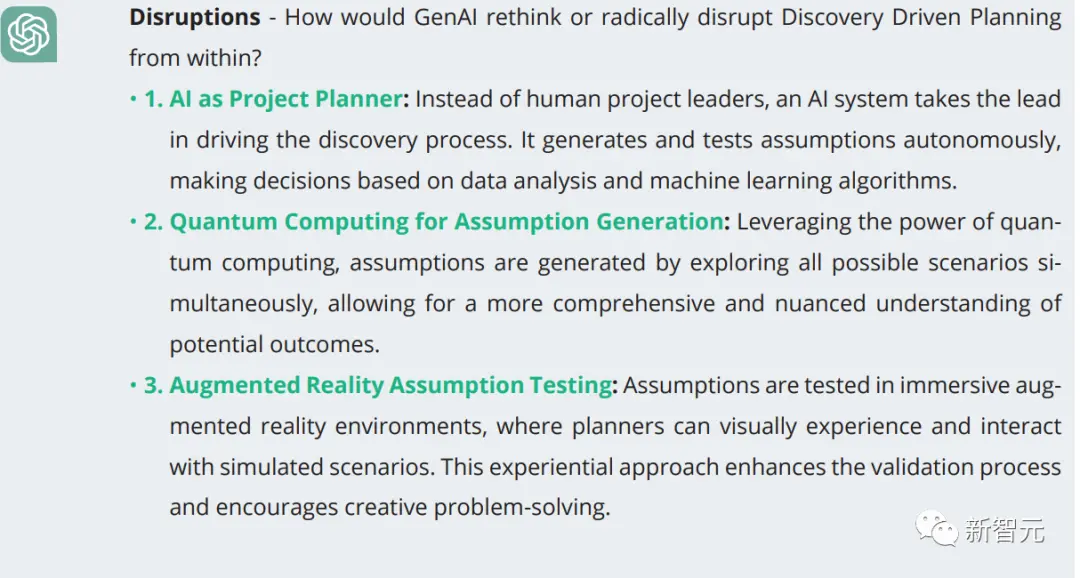Click the ChatGPT logo icon
The image size is (1080, 578).
click(x=28, y=34)
